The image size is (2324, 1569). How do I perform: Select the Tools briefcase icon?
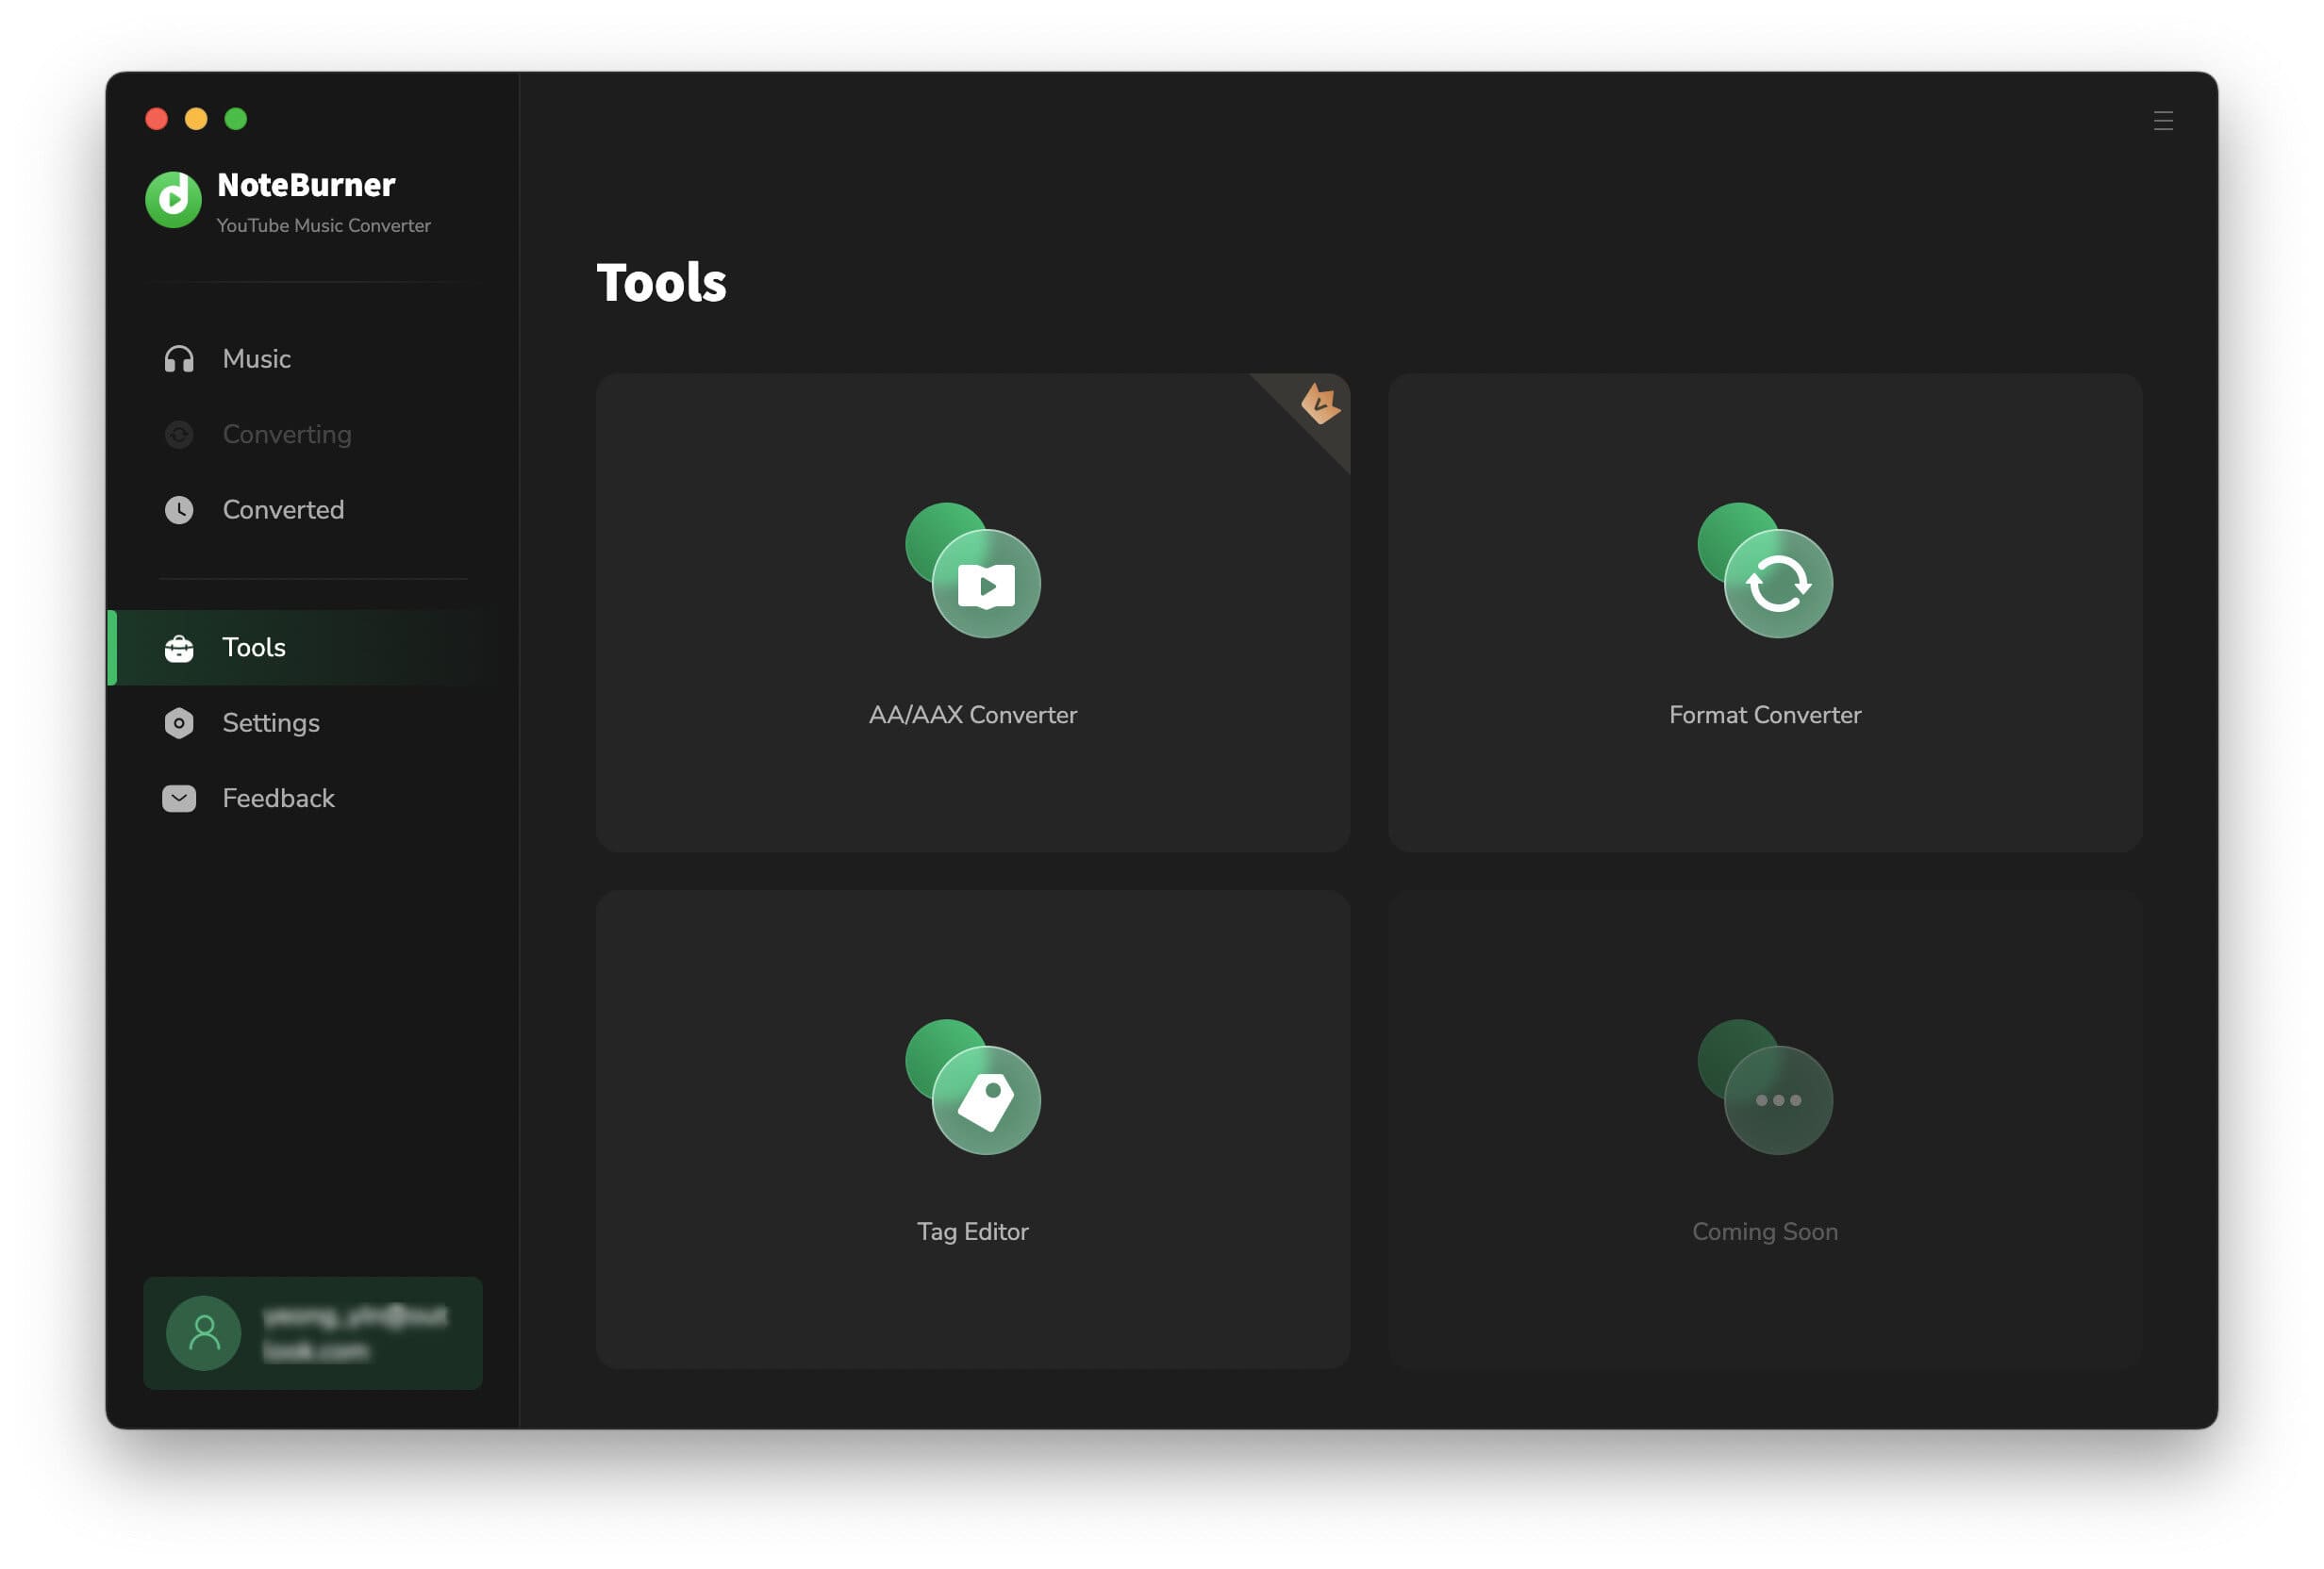pos(178,648)
